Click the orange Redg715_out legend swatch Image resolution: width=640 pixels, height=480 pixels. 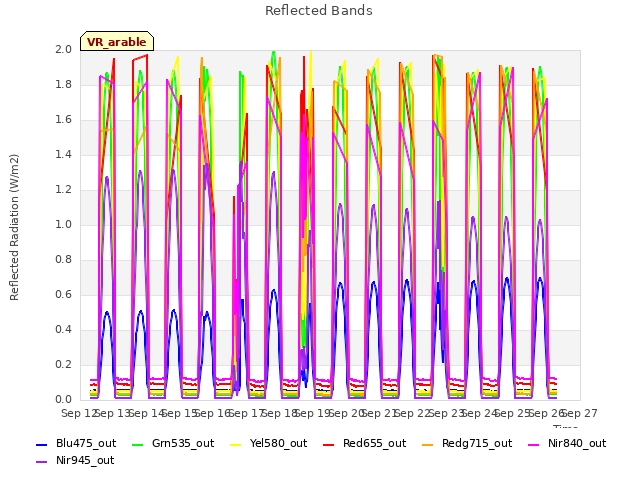pyautogui.click(x=428, y=444)
